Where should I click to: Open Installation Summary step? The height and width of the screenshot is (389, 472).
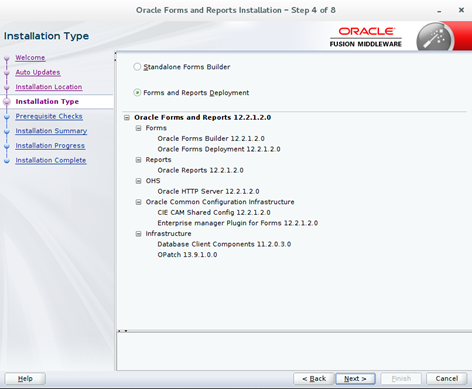51,131
